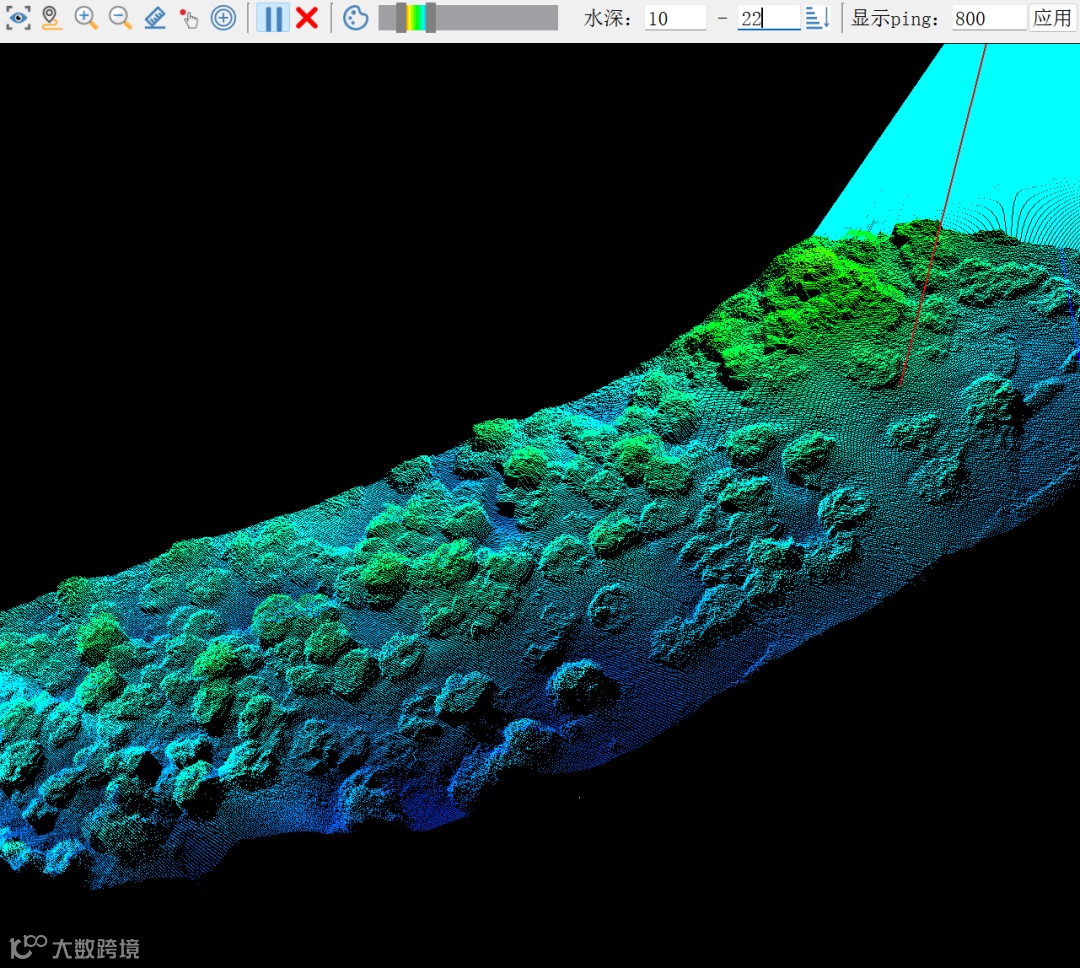Viewport: 1080px width, 968px height.
Task: Click the circled plus icon
Action: (x=223, y=18)
